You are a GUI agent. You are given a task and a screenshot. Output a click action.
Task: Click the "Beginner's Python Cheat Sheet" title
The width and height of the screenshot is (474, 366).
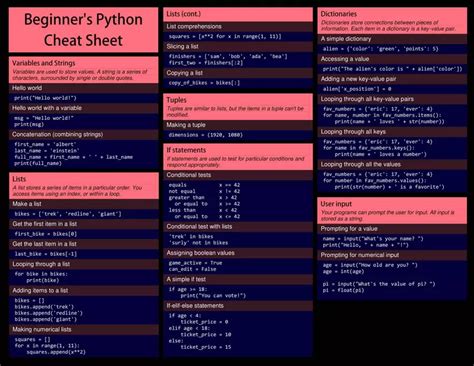point(83,30)
